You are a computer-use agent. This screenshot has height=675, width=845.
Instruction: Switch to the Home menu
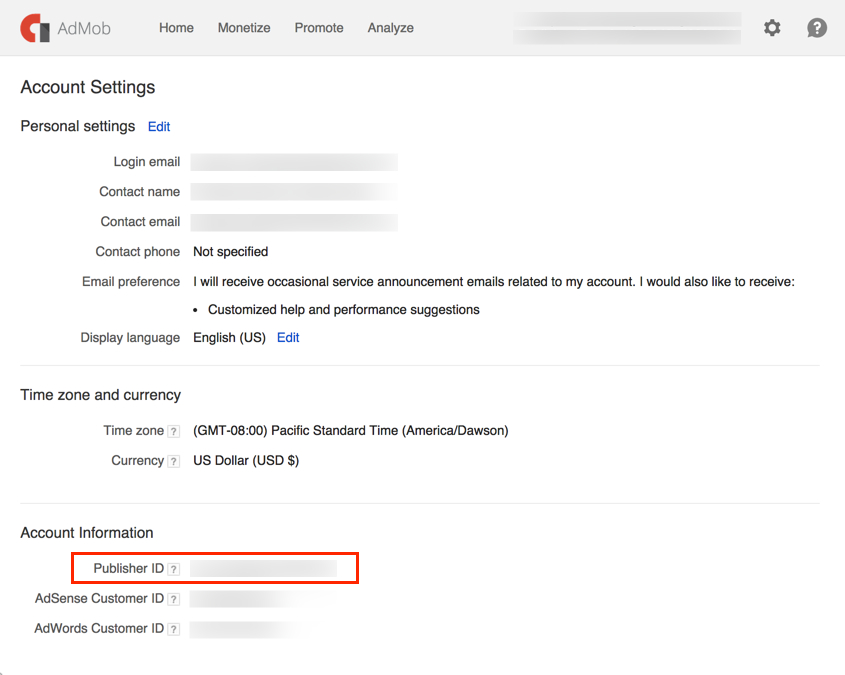point(176,28)
